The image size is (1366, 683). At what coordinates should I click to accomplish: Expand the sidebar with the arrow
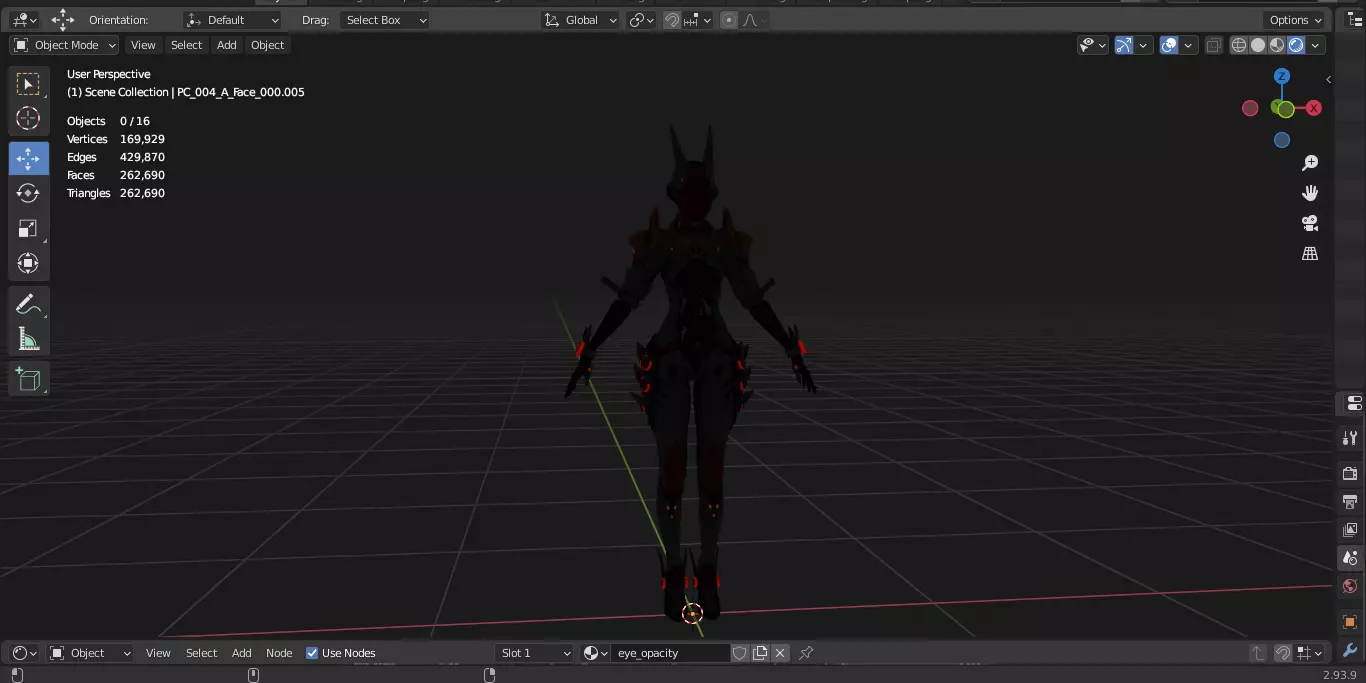1328,79
